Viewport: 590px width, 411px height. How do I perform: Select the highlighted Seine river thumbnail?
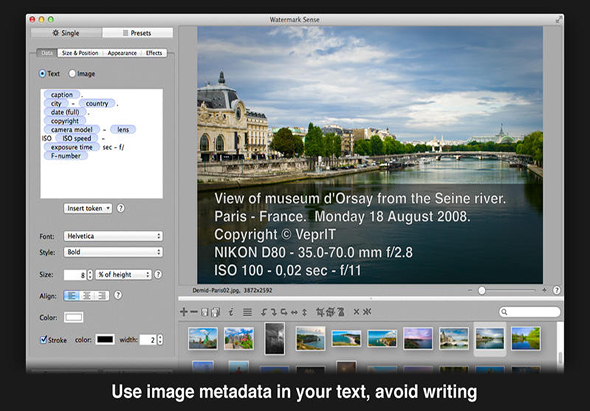click(x=490, y=338)
